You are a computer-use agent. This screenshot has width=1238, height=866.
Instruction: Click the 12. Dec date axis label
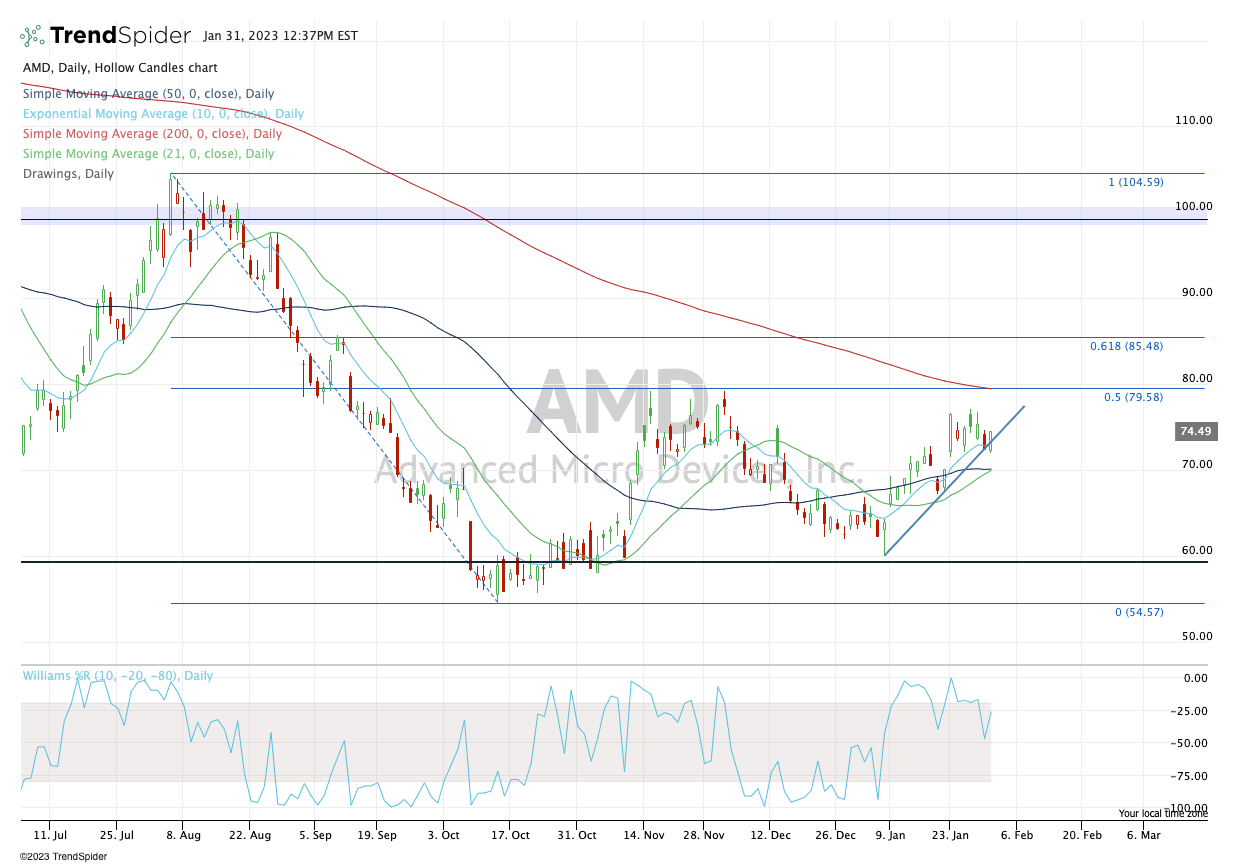(x=770, y=835)
